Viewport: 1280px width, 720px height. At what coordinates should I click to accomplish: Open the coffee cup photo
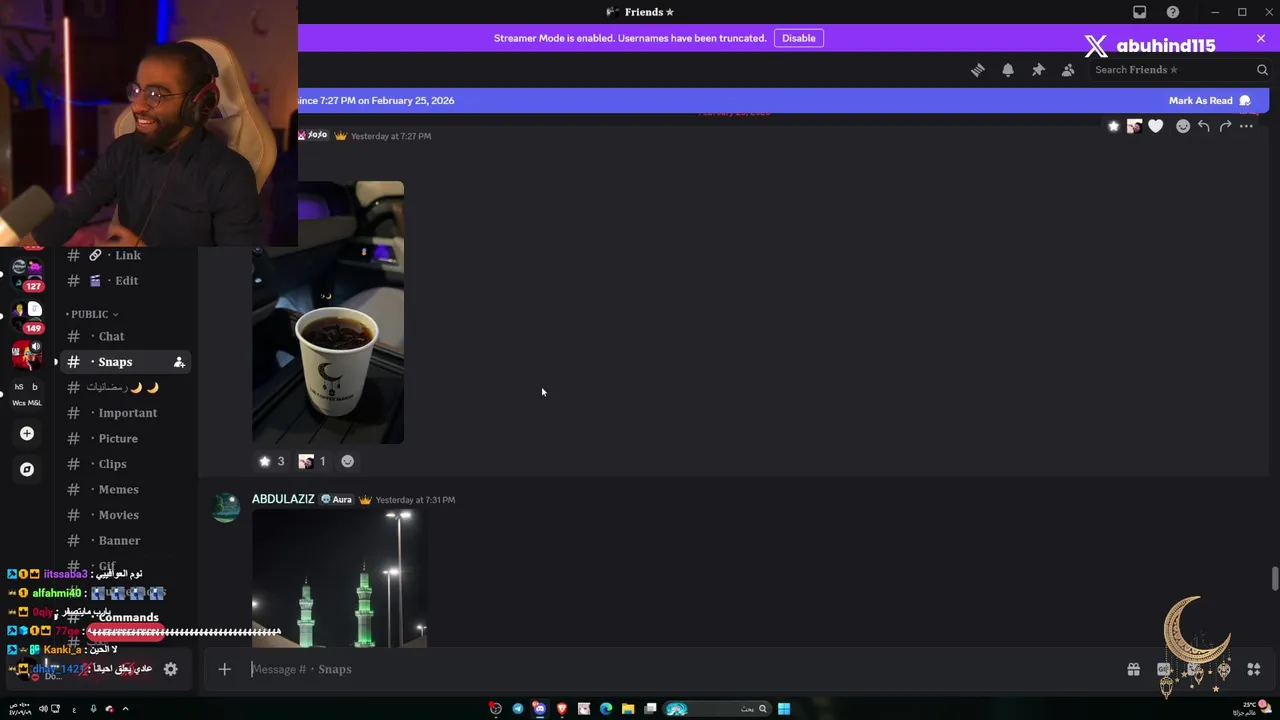coord(328,312)
